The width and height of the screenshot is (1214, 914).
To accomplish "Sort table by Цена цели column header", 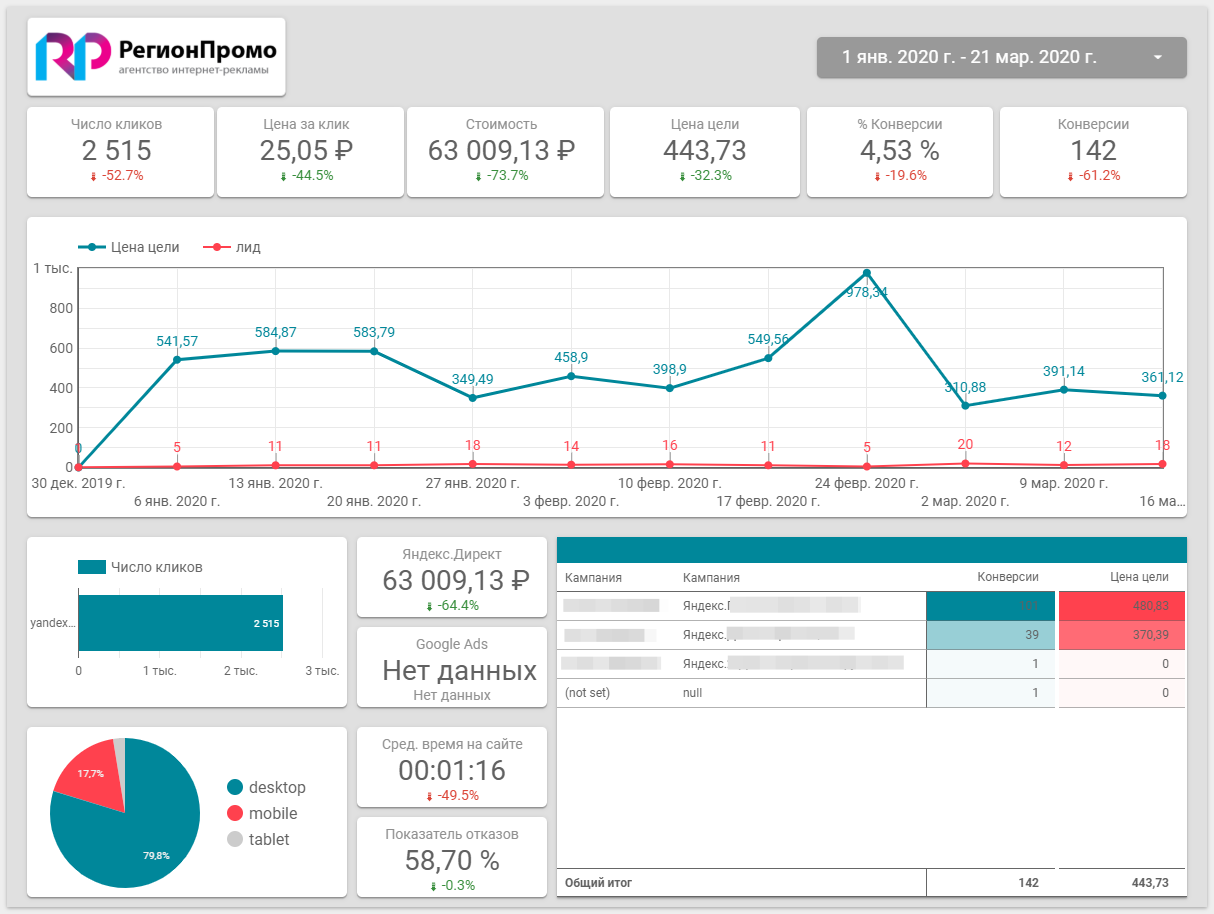I will (1140, 577).
